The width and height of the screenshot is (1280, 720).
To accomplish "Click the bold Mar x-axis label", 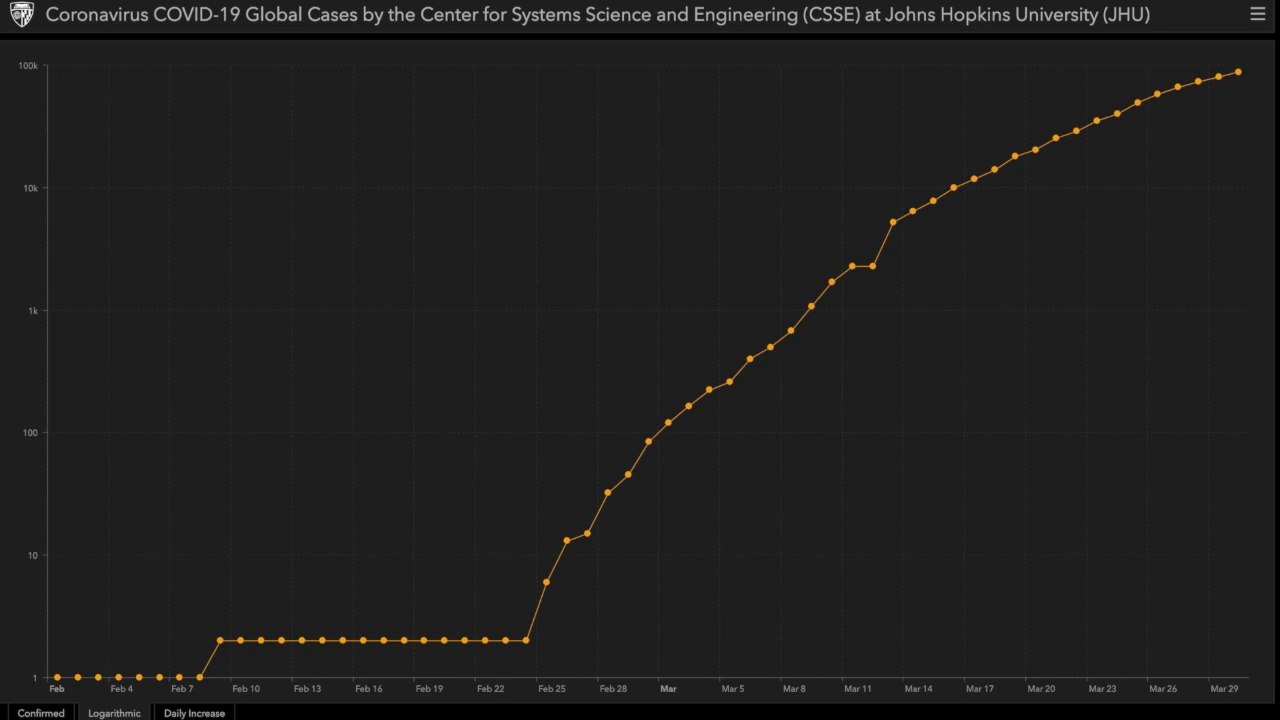I will pos(668,689).
